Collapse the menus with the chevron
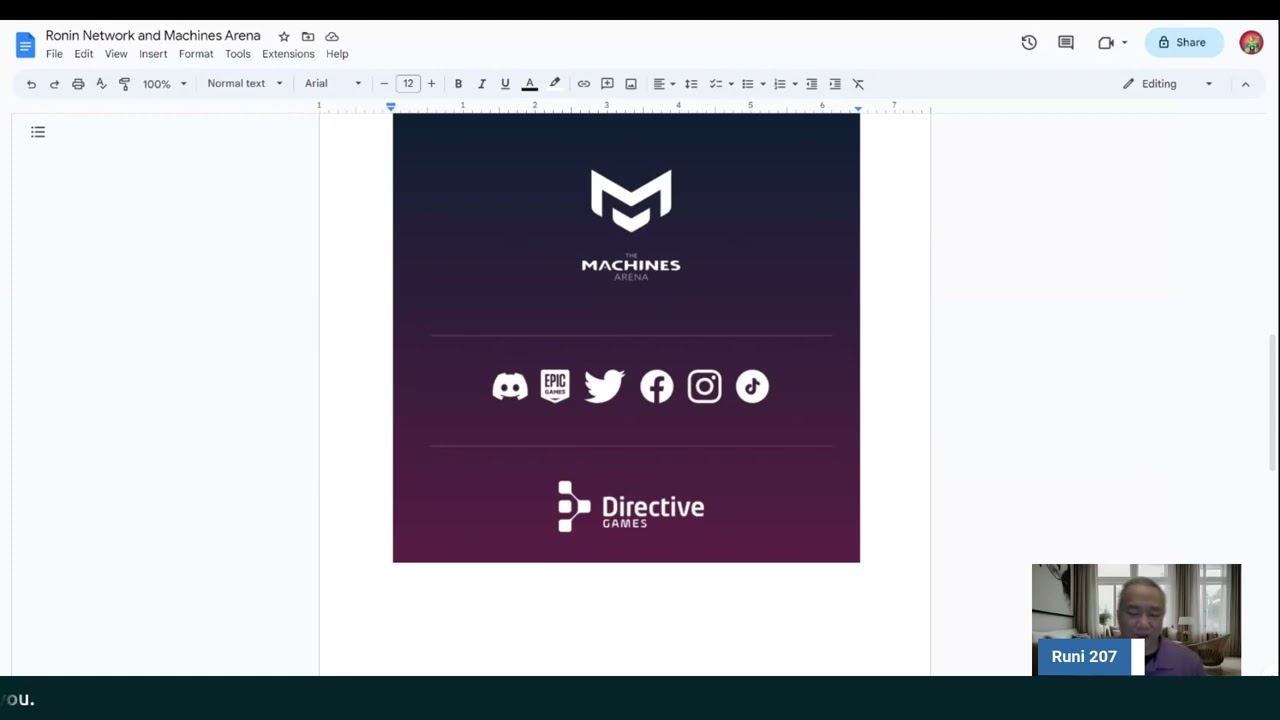 (x=1245, y=84)
